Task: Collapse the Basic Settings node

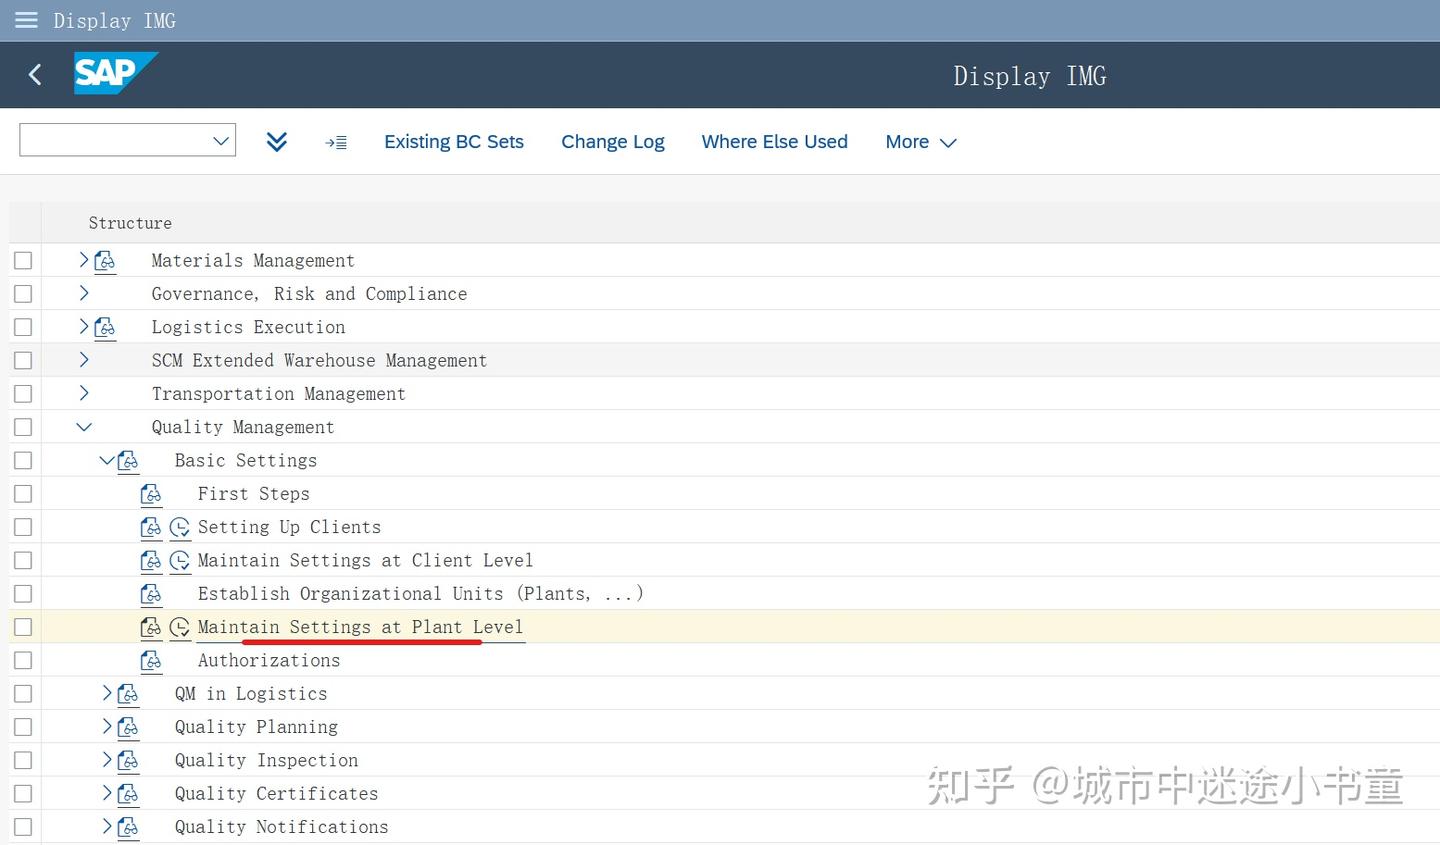Action: point(107,460)
